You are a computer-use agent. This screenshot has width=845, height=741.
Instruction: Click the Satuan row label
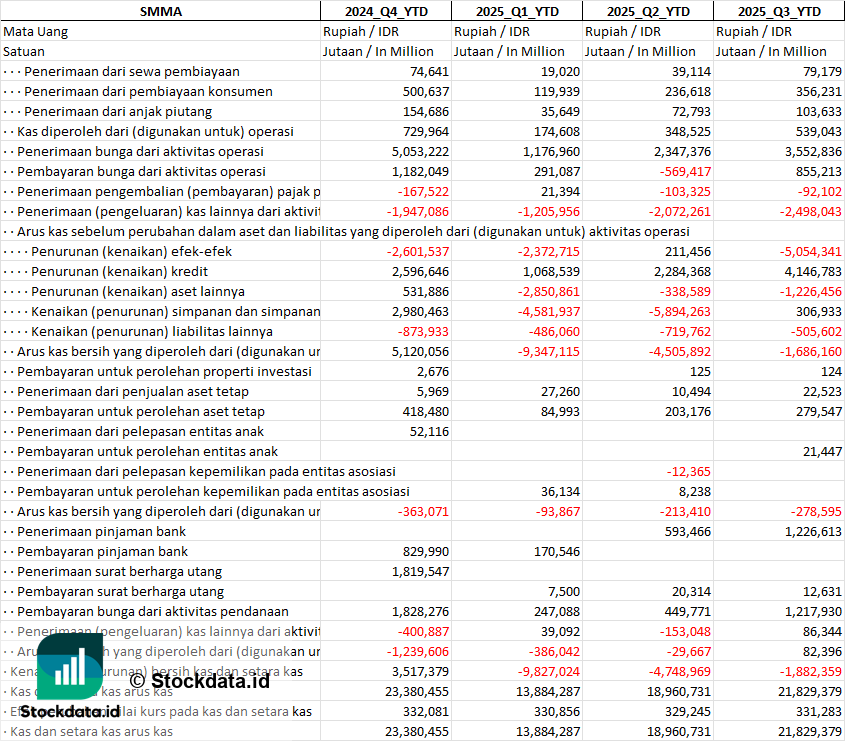[24, 52]
